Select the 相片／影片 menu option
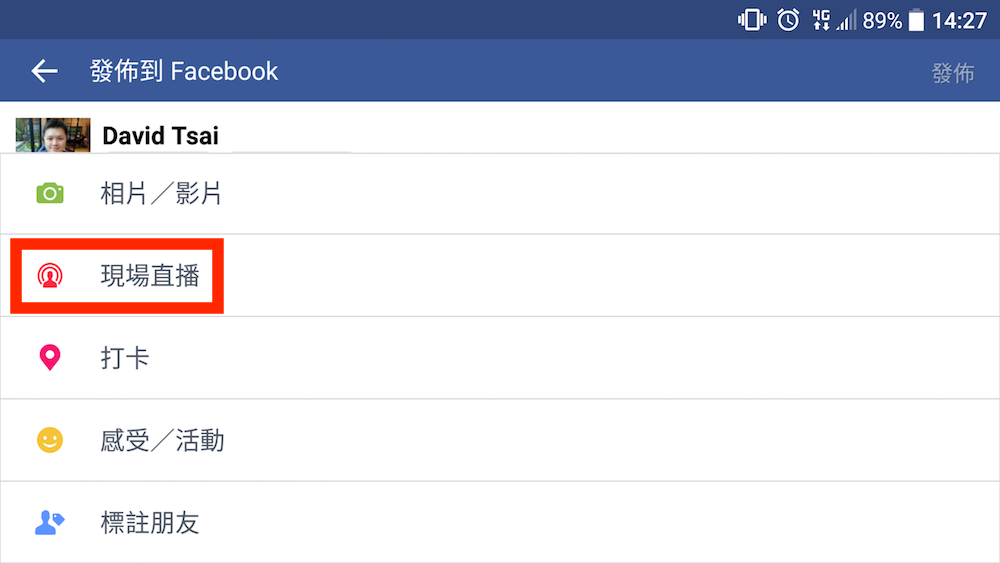The width and height of the screenshot is (1000, 563). pyautogui.click(x=161, y=194)
